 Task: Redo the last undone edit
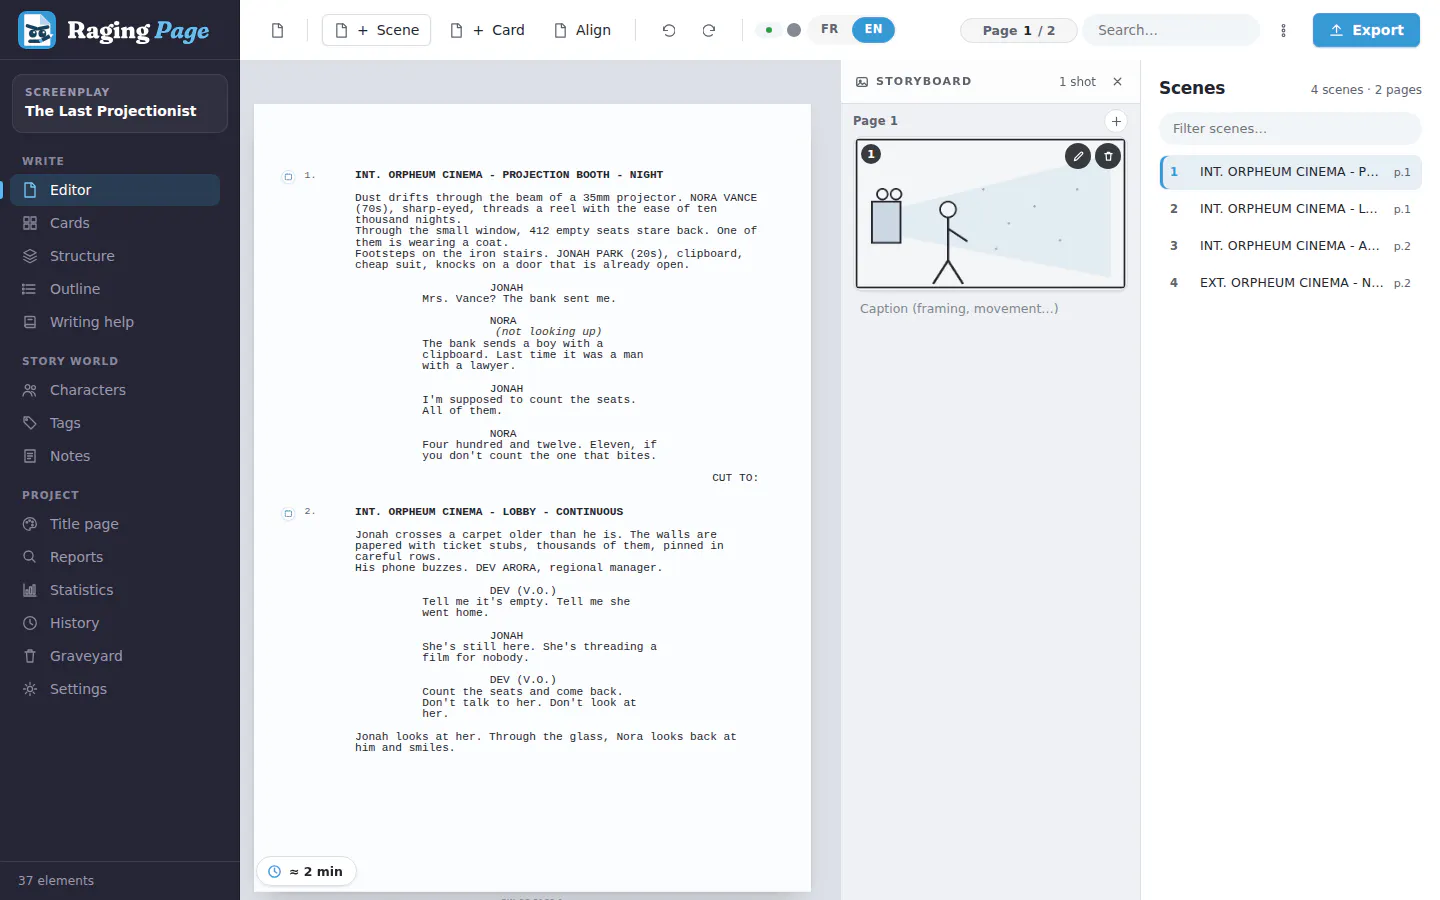709,30
